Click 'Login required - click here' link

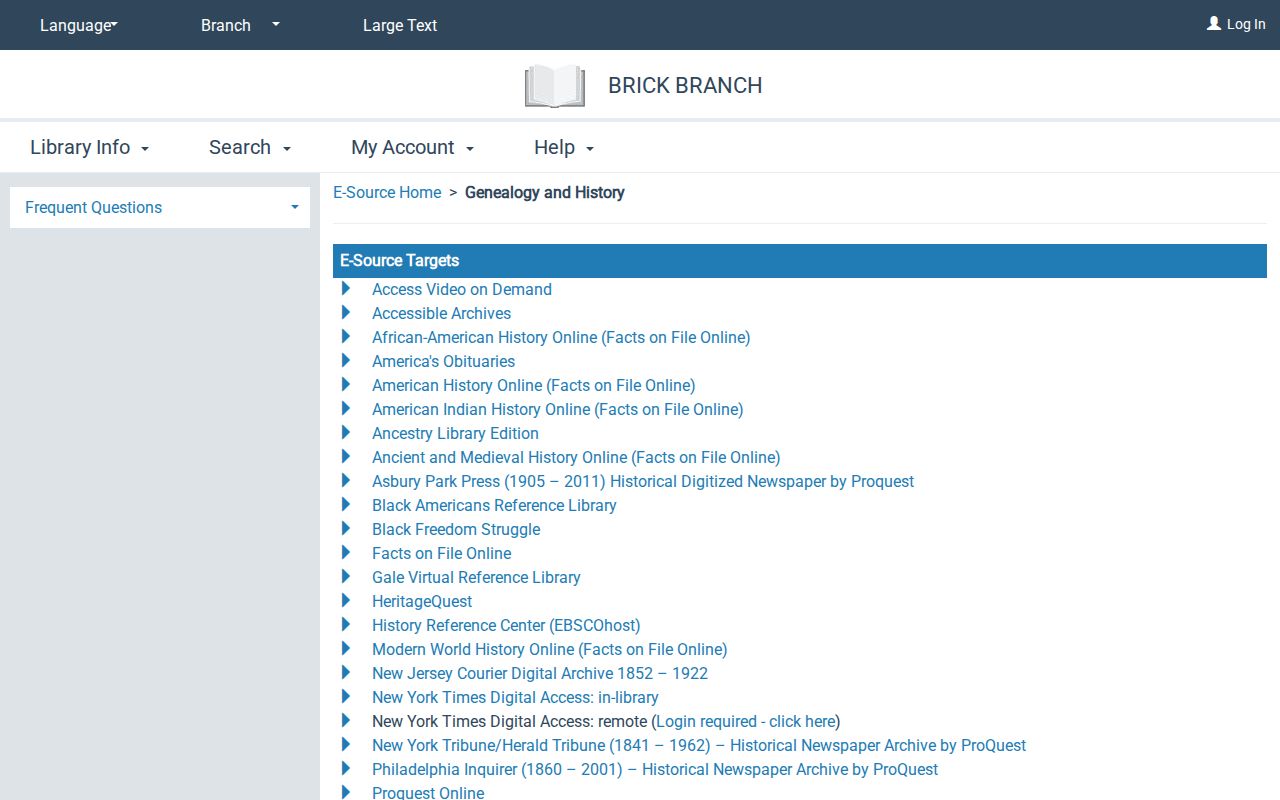tap(746, 721)
